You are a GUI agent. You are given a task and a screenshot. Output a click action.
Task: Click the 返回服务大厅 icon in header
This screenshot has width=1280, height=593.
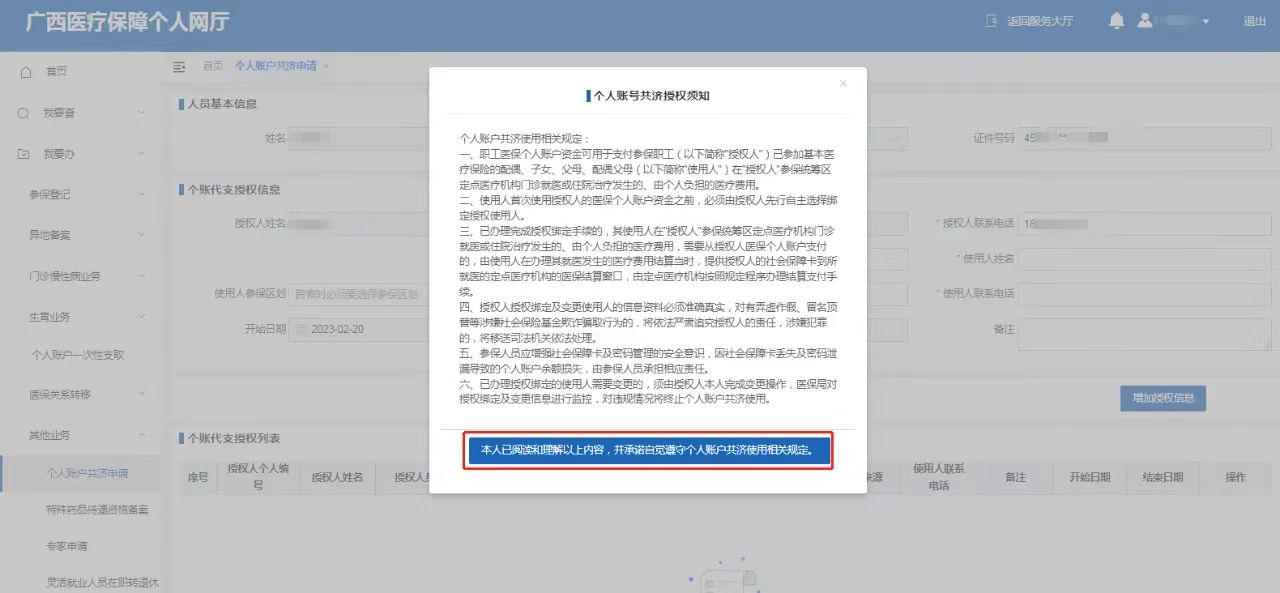992,21
